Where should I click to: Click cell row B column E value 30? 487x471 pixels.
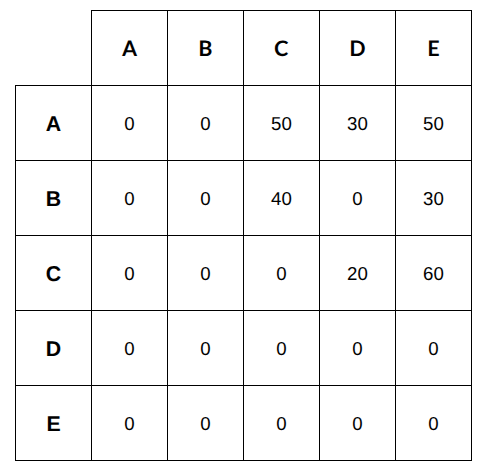(x=433, y=198)
